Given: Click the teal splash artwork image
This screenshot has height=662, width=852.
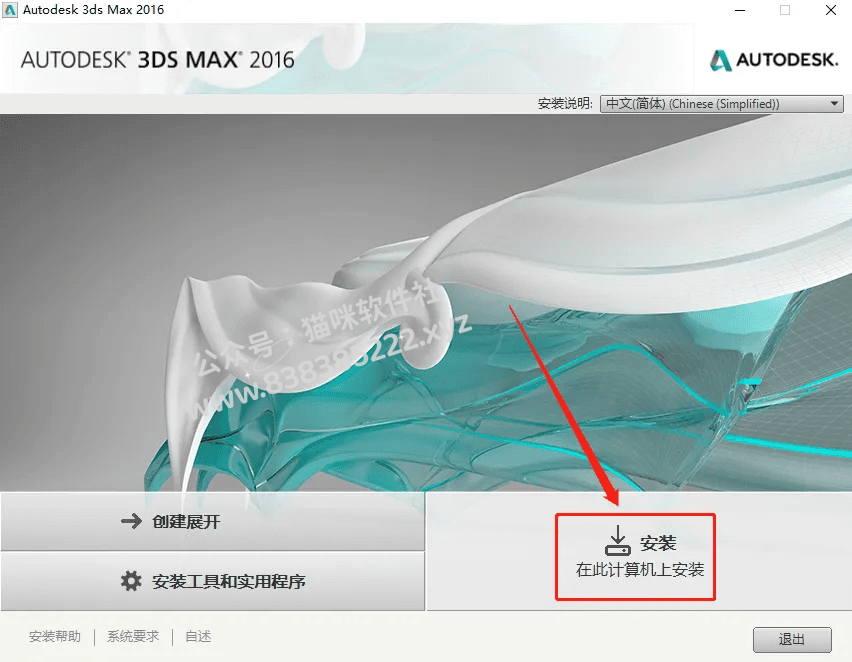Looking at the screenshot, I should click(426, 303).
